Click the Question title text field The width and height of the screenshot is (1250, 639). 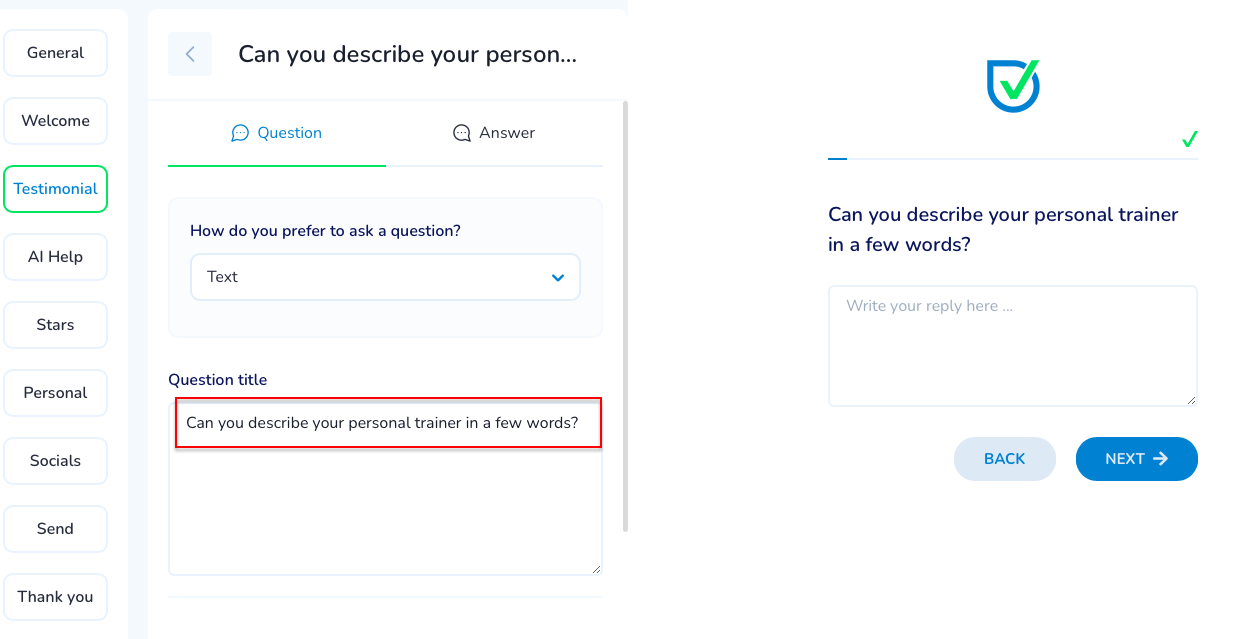(388, 423)
